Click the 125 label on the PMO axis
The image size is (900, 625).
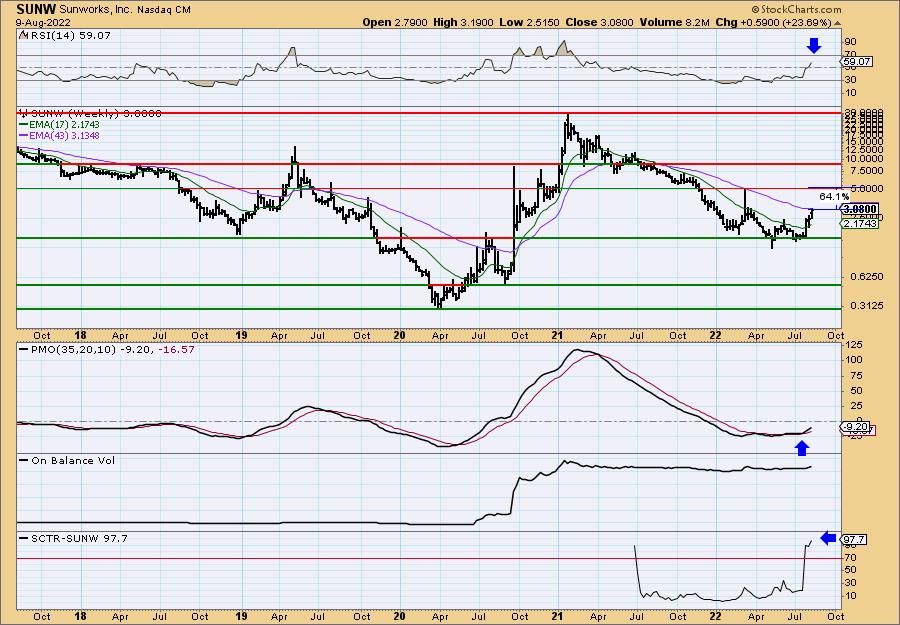(853, 346)
